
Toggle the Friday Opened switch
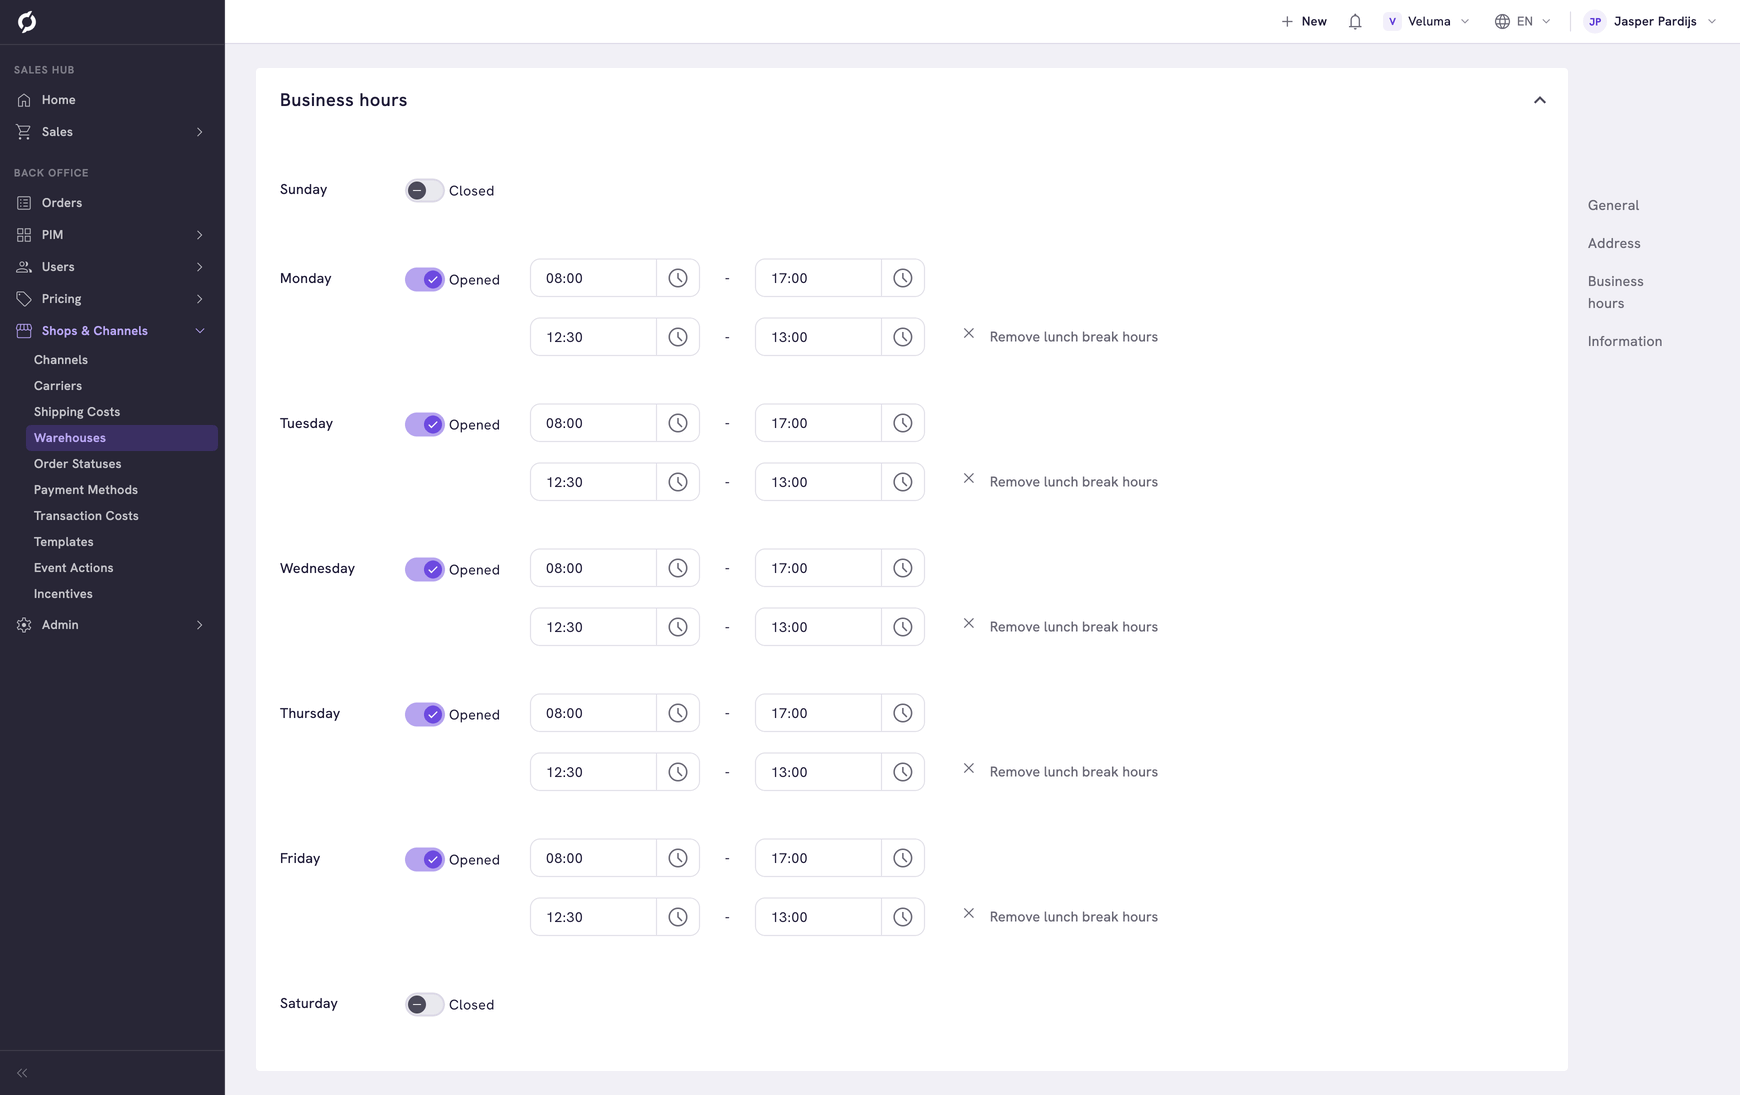[424, 859]
